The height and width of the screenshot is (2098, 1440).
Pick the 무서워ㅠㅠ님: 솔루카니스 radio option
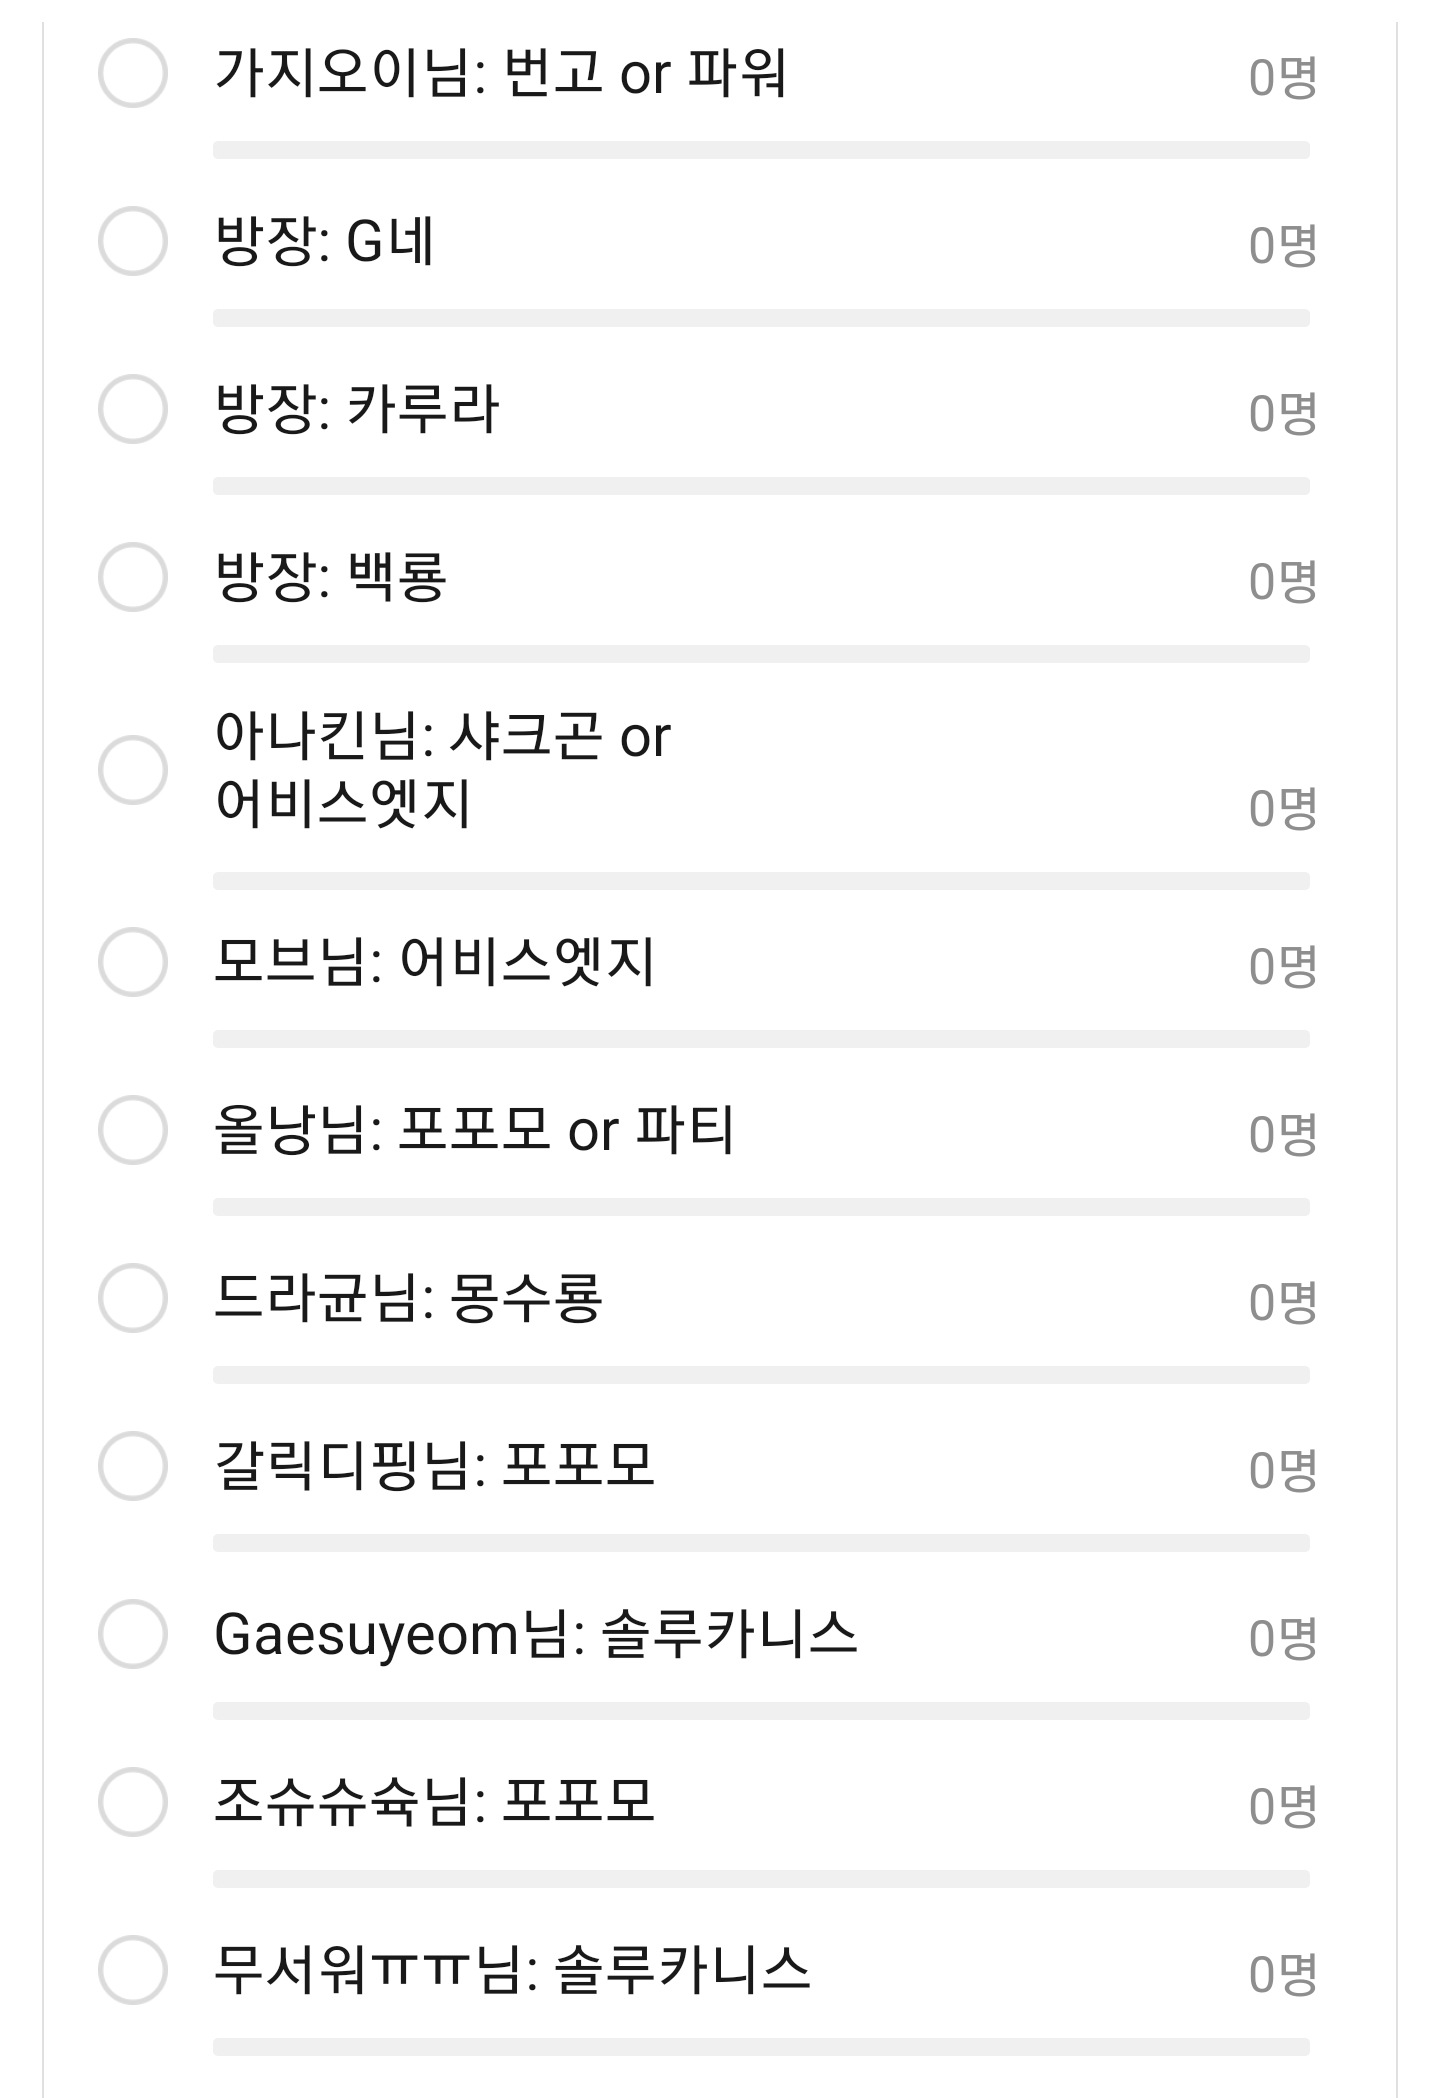point(133,1970)
